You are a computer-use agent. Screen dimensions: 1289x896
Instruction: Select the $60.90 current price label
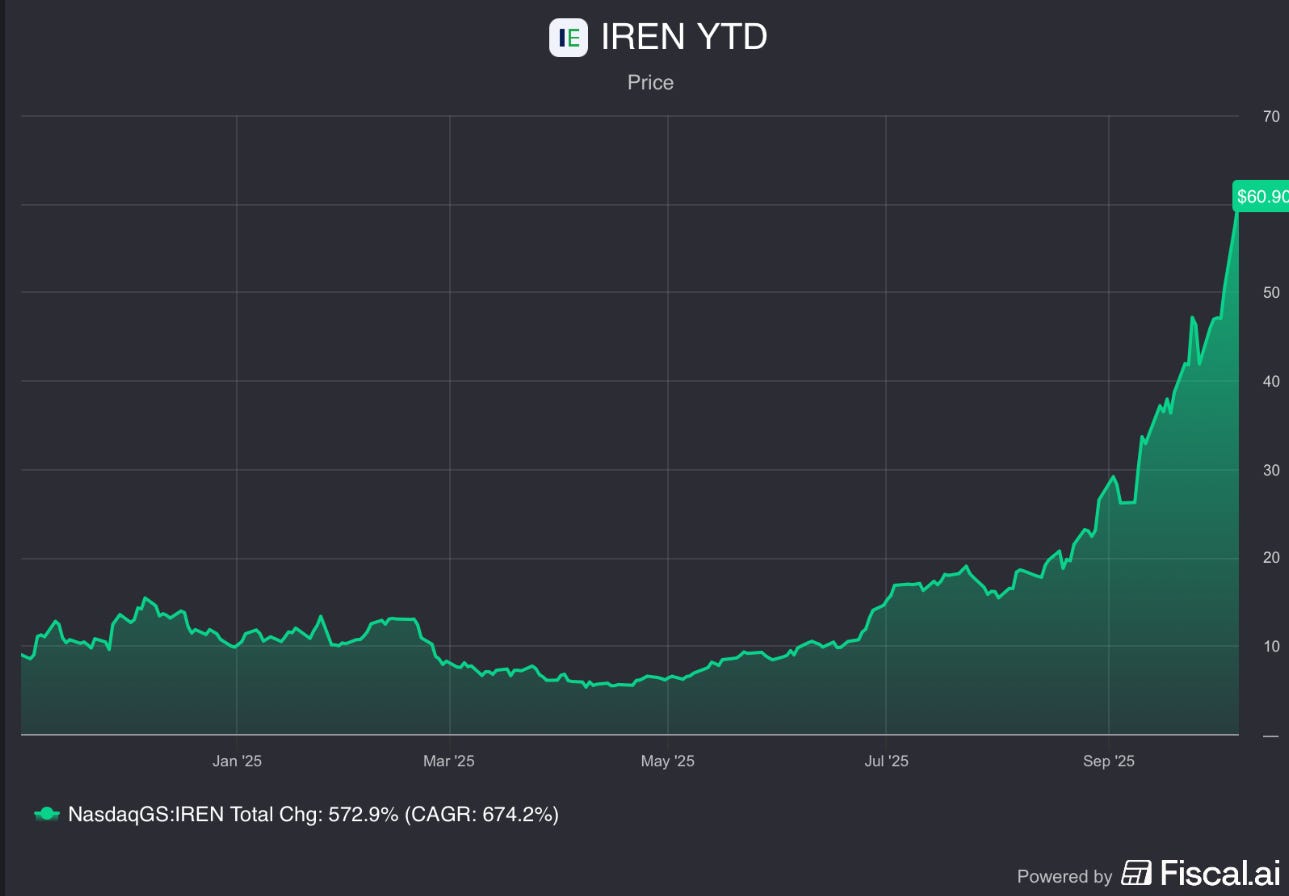click(1261, 196)
